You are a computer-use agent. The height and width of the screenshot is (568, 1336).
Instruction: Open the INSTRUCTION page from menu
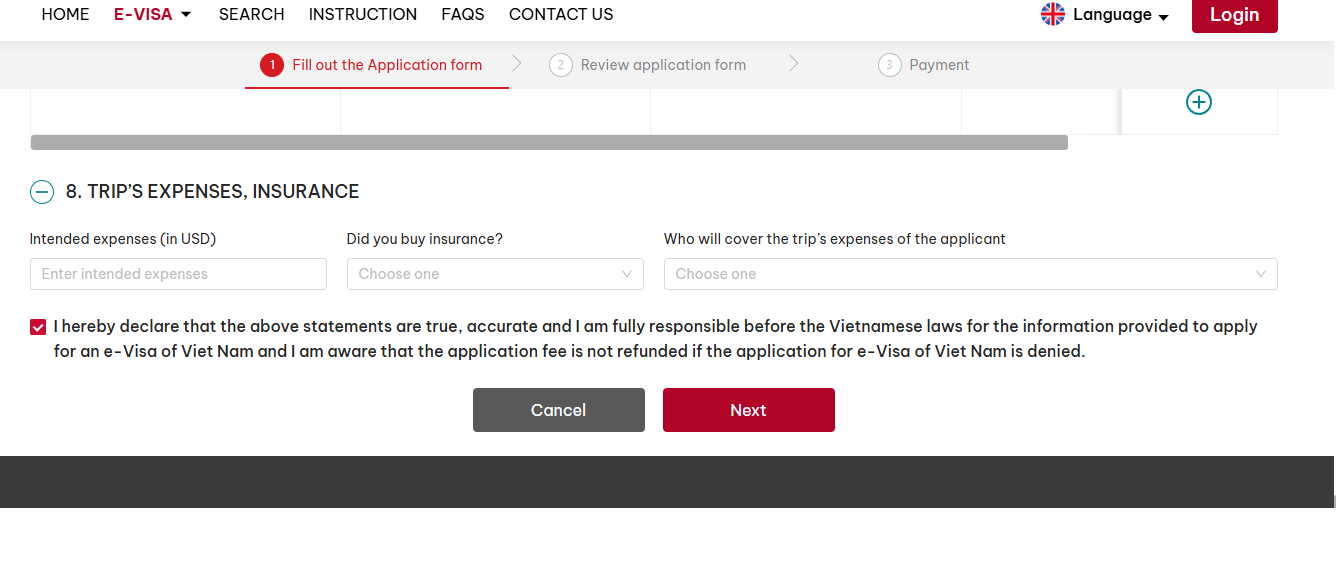362,14
